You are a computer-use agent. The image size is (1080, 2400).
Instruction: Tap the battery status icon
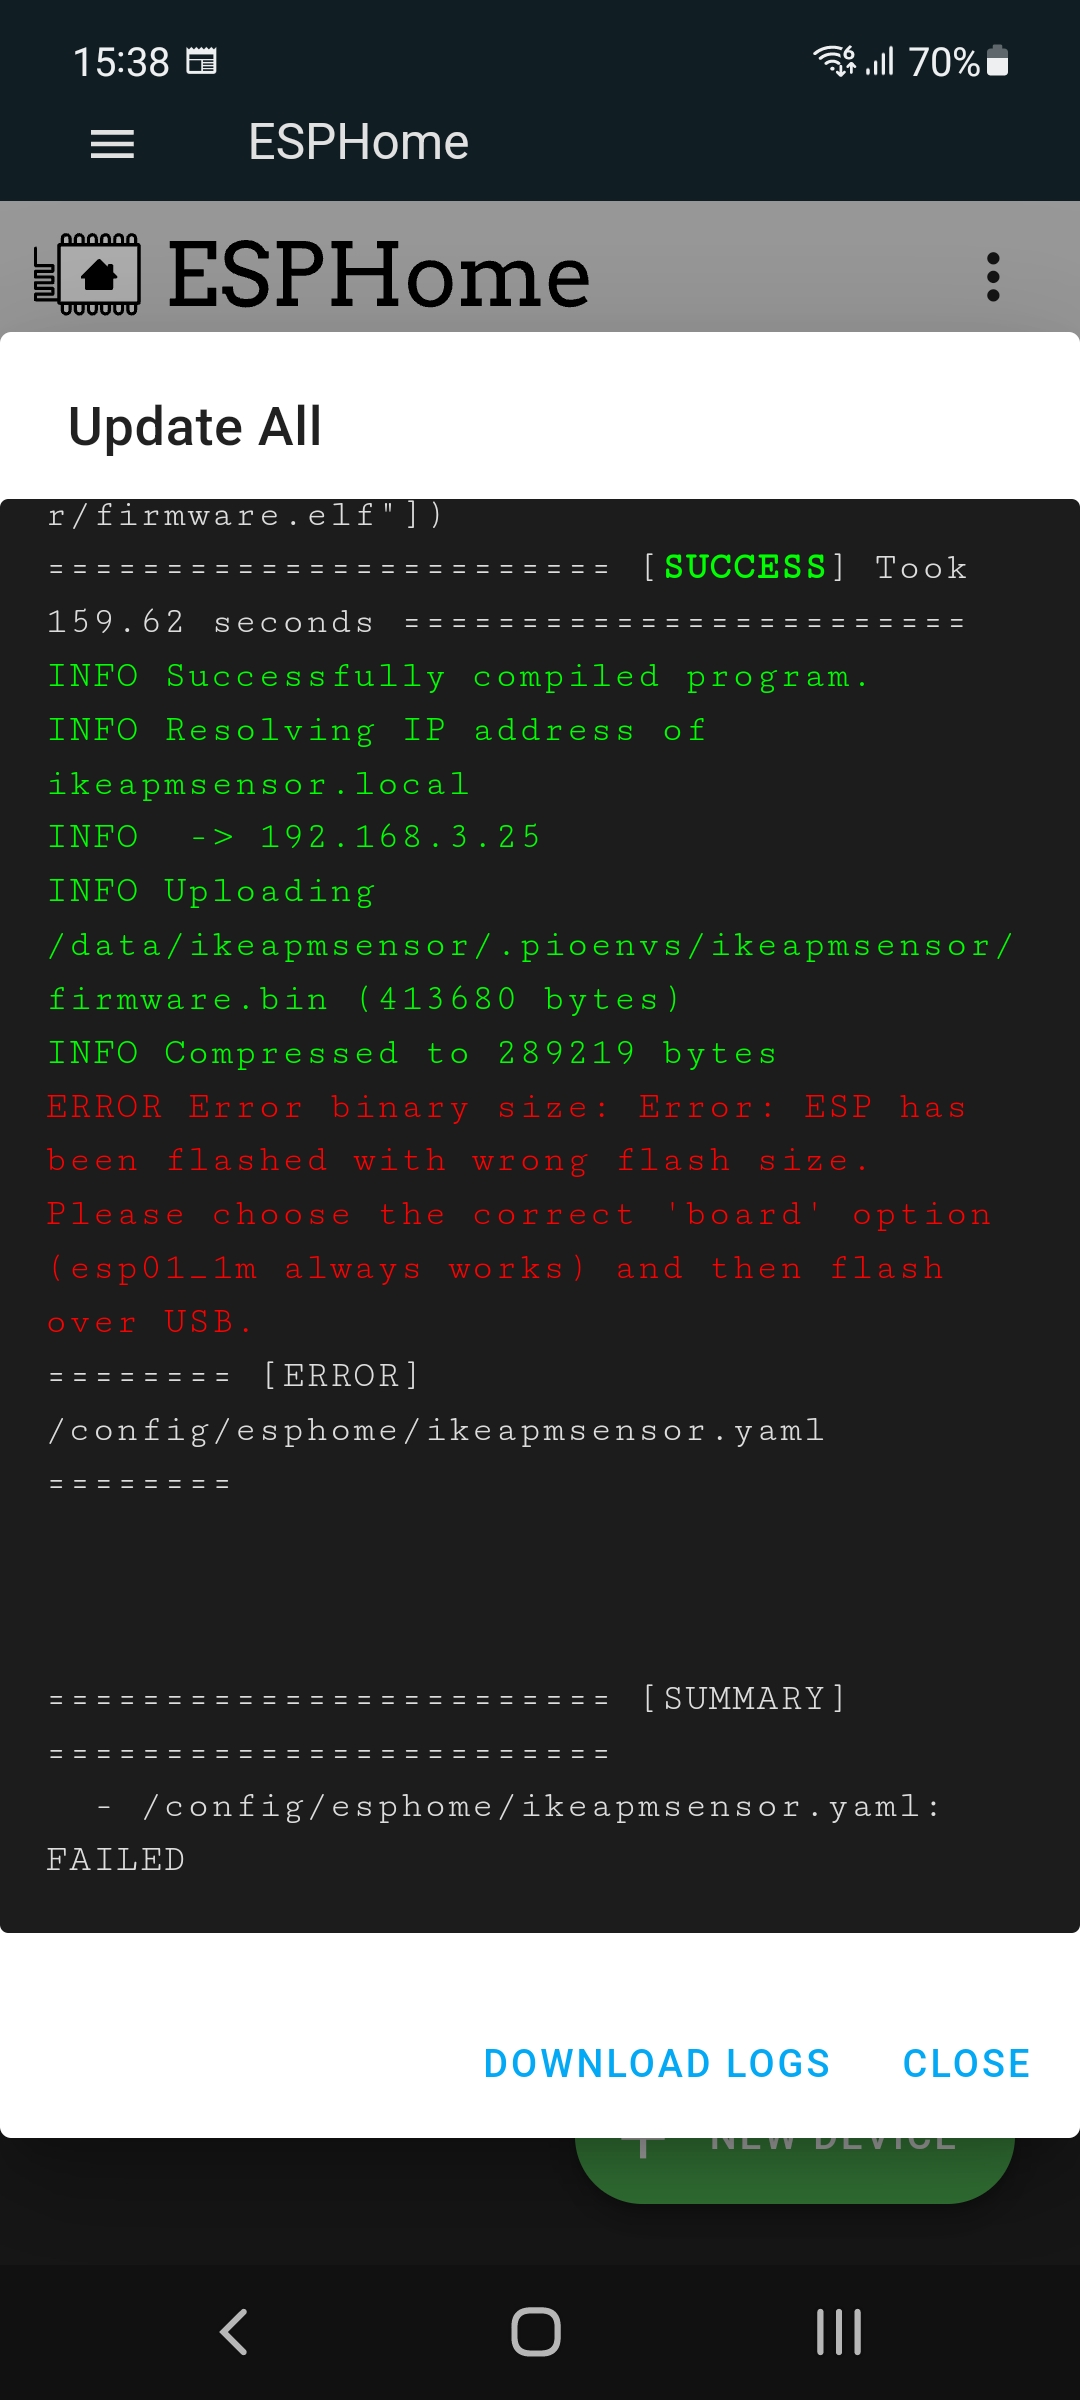(x=997, y=62)
